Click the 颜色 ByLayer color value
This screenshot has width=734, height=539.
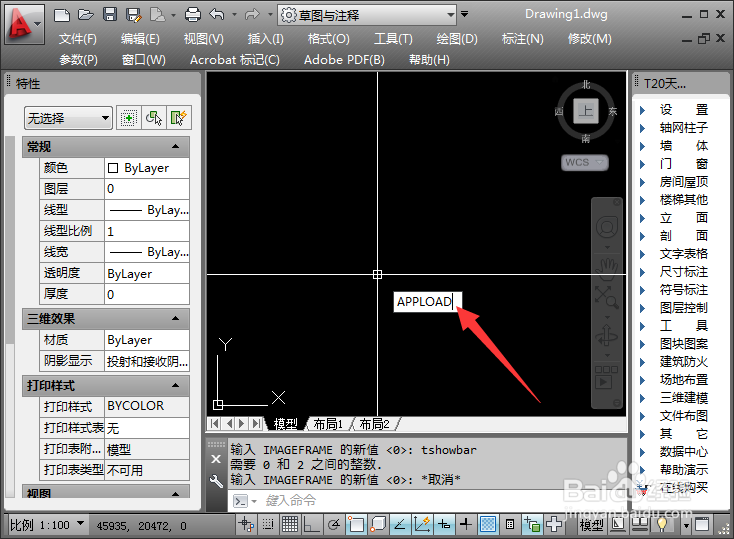(x=147, y=168)
